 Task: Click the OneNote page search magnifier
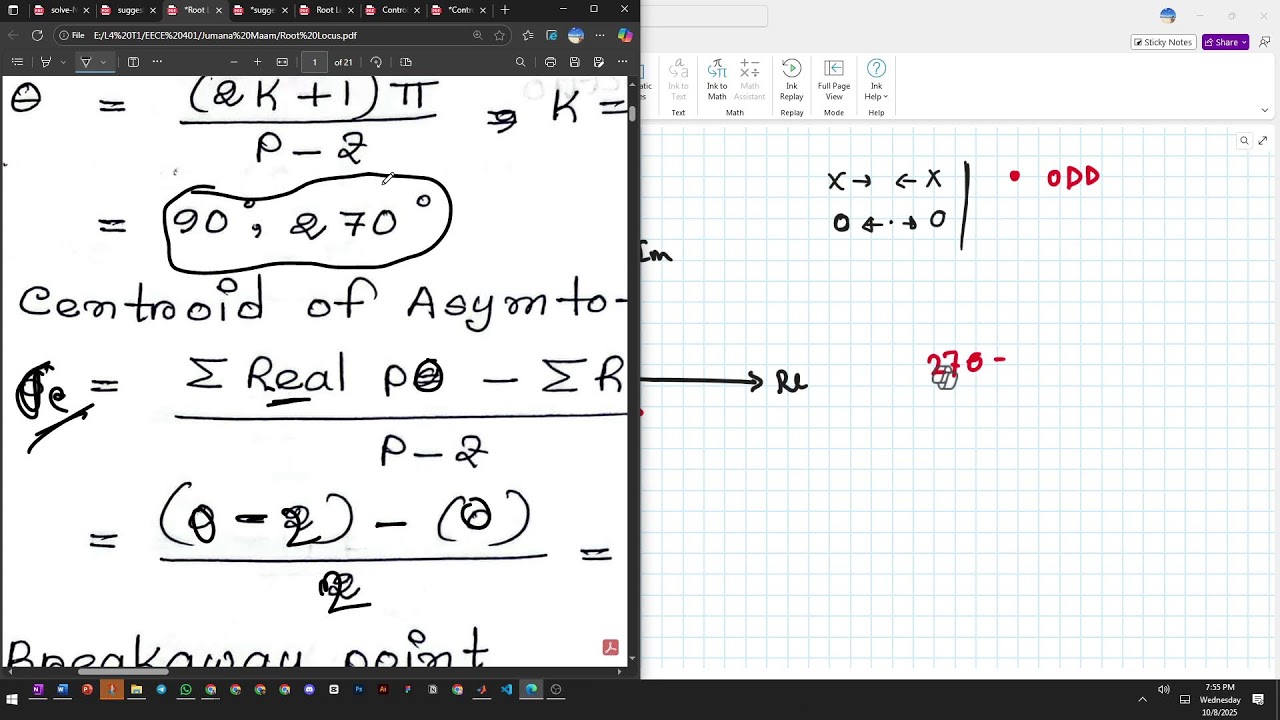(1244, 141)
